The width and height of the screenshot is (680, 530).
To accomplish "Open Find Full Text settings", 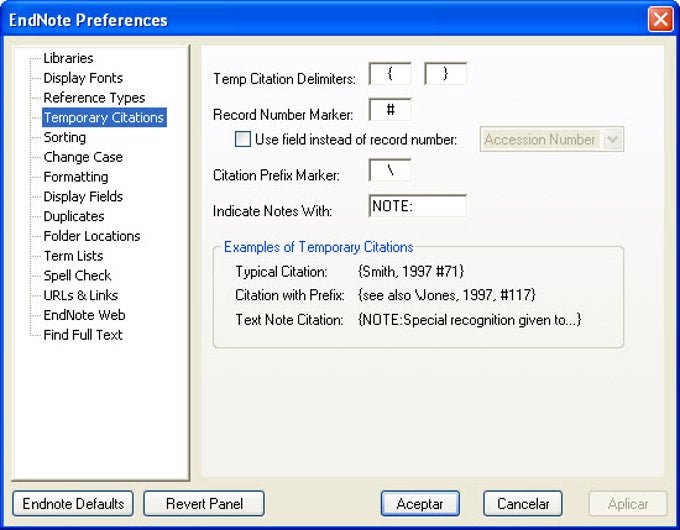I will coord(83,335).
